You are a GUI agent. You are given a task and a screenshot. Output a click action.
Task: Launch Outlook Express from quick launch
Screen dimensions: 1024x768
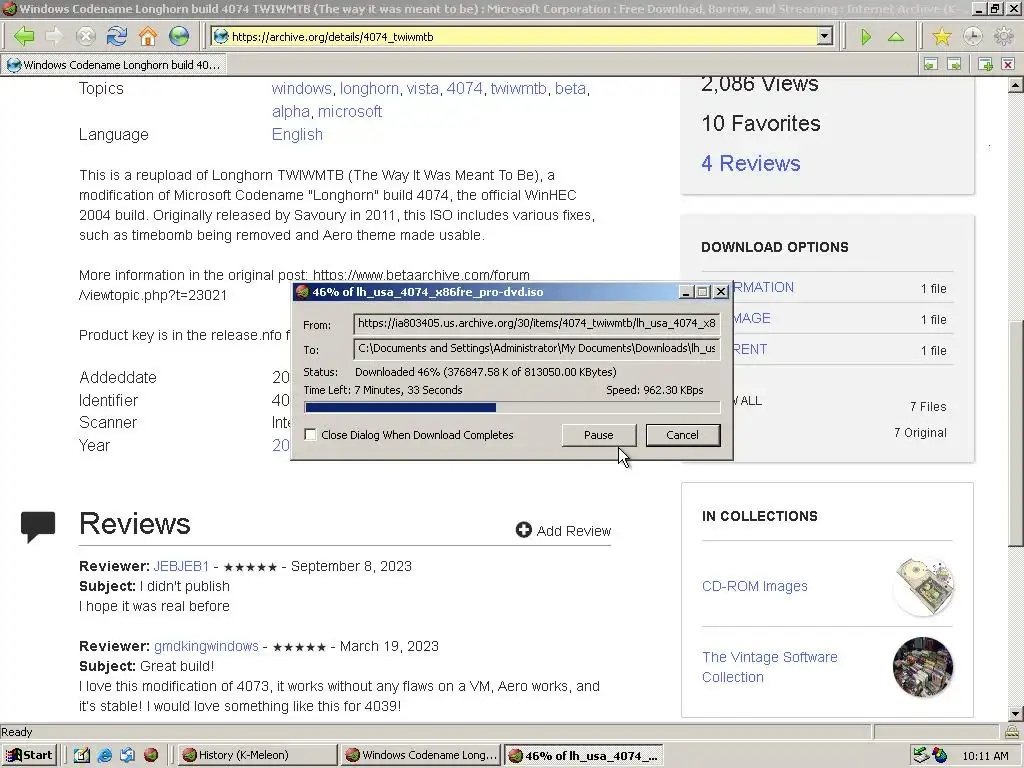(127, 755)
